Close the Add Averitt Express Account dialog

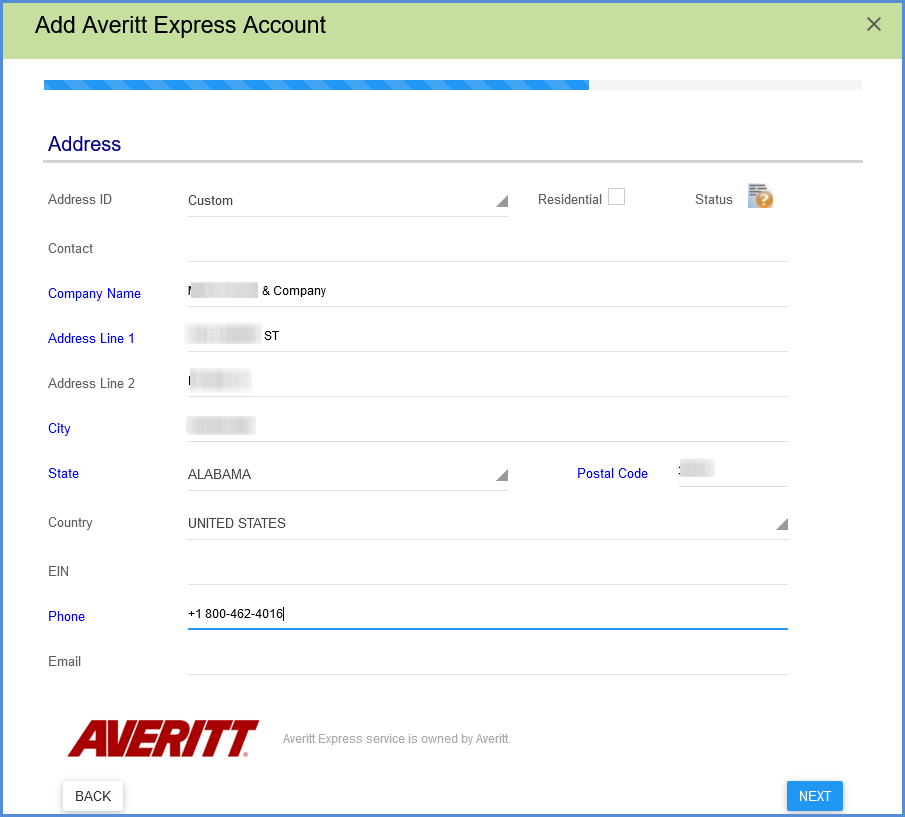(873, 24)
